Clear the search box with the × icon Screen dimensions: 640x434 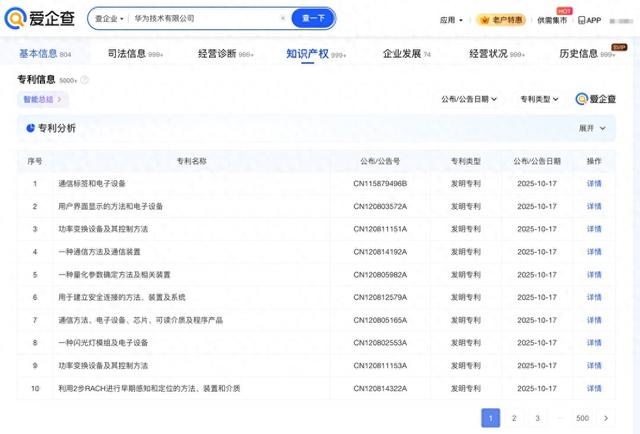(281, 19)
